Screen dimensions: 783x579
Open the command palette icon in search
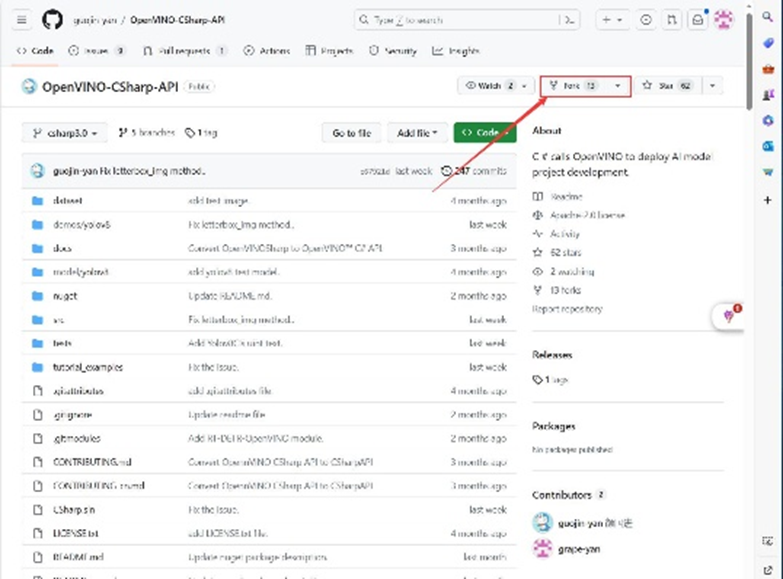[x=569, y=20]
